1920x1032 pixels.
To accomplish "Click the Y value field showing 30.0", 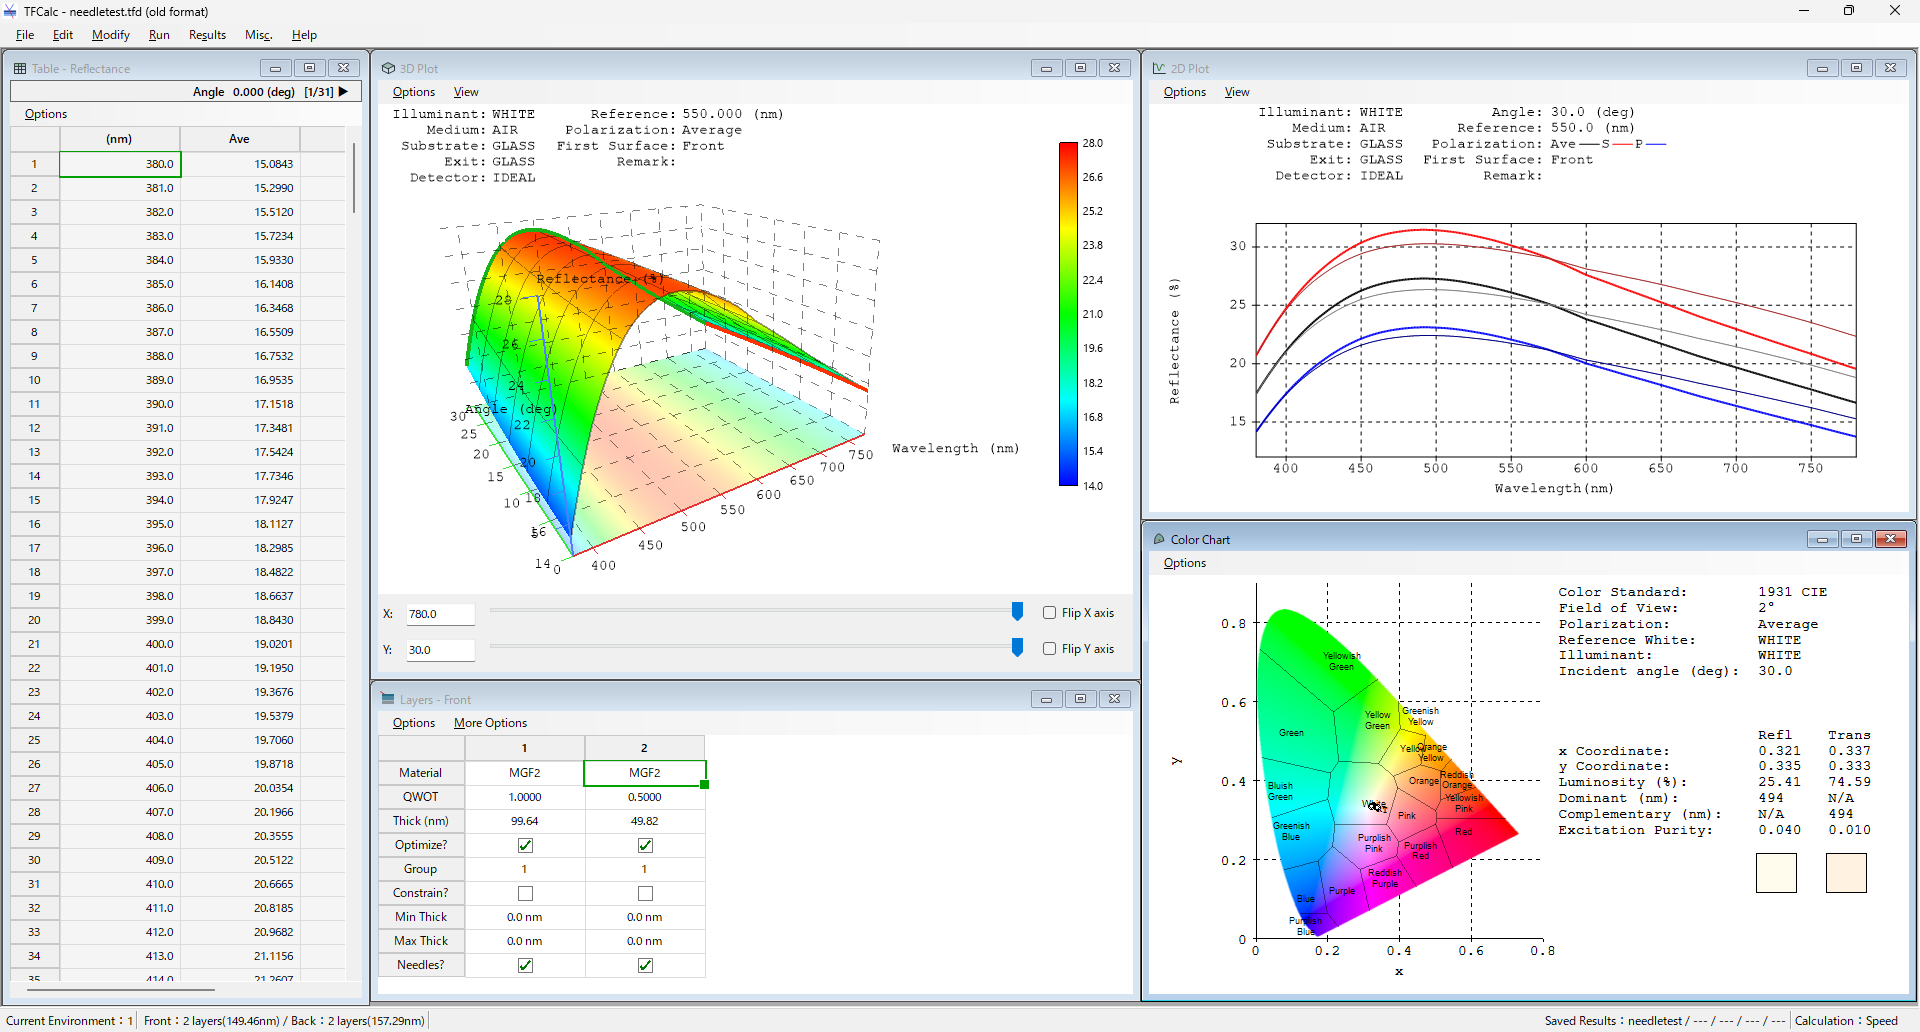I will point(440,650).
